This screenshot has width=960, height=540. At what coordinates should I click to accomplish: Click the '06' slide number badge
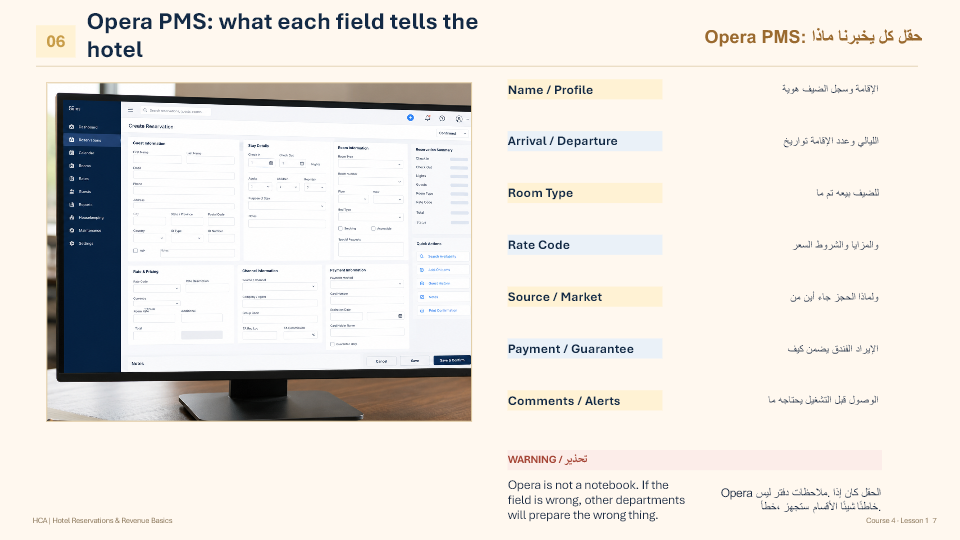pyautogui.click(x=56, y=41)
